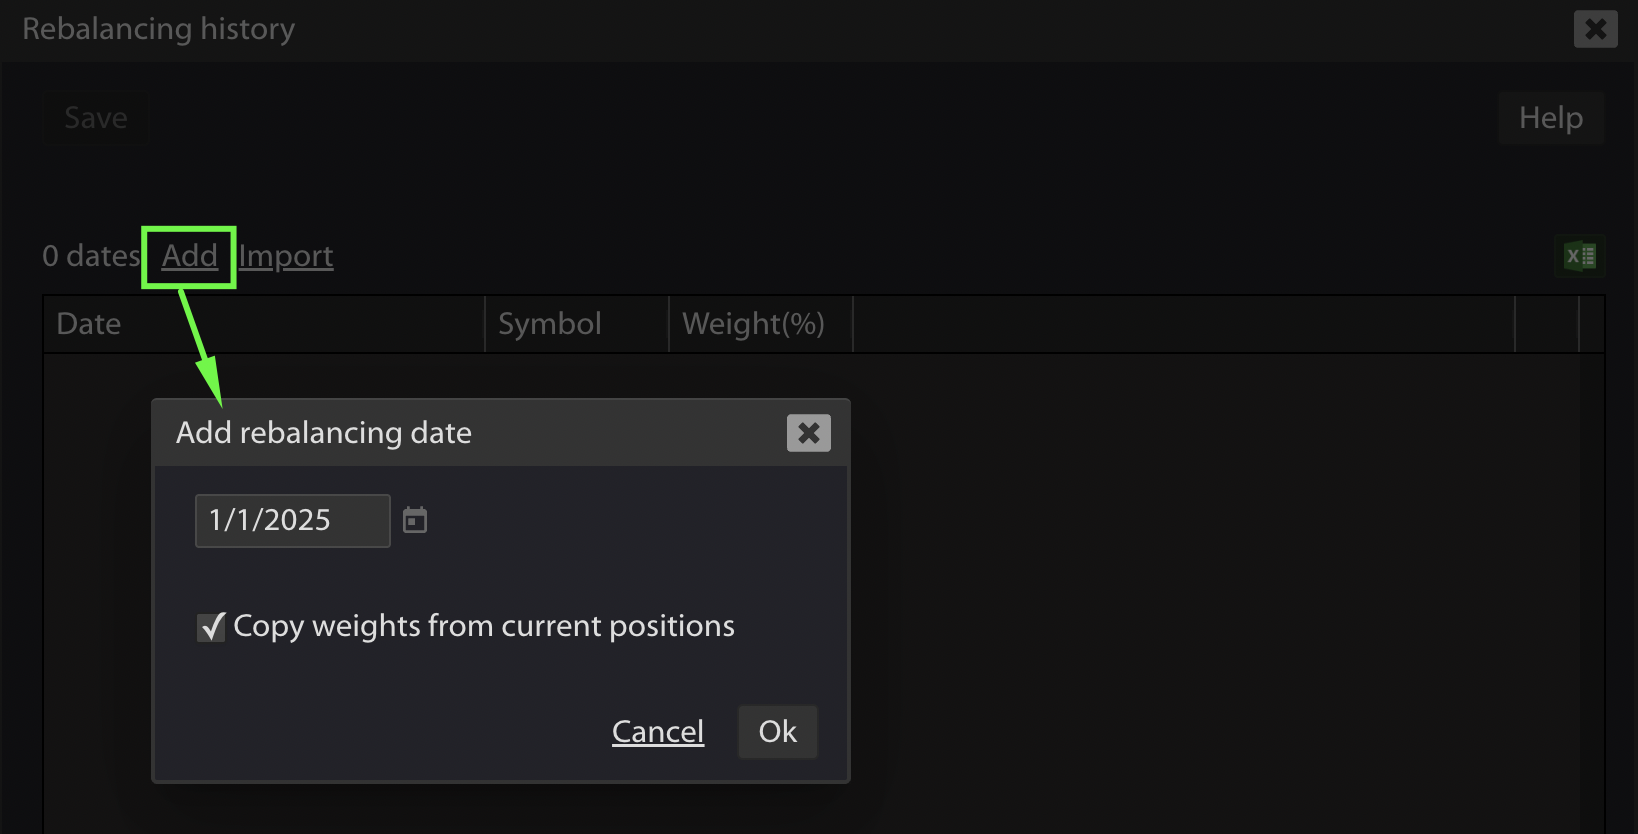This screenshot has width=1638, height=834.
Task: Sort by the Date column header
Action: point(264,324)
